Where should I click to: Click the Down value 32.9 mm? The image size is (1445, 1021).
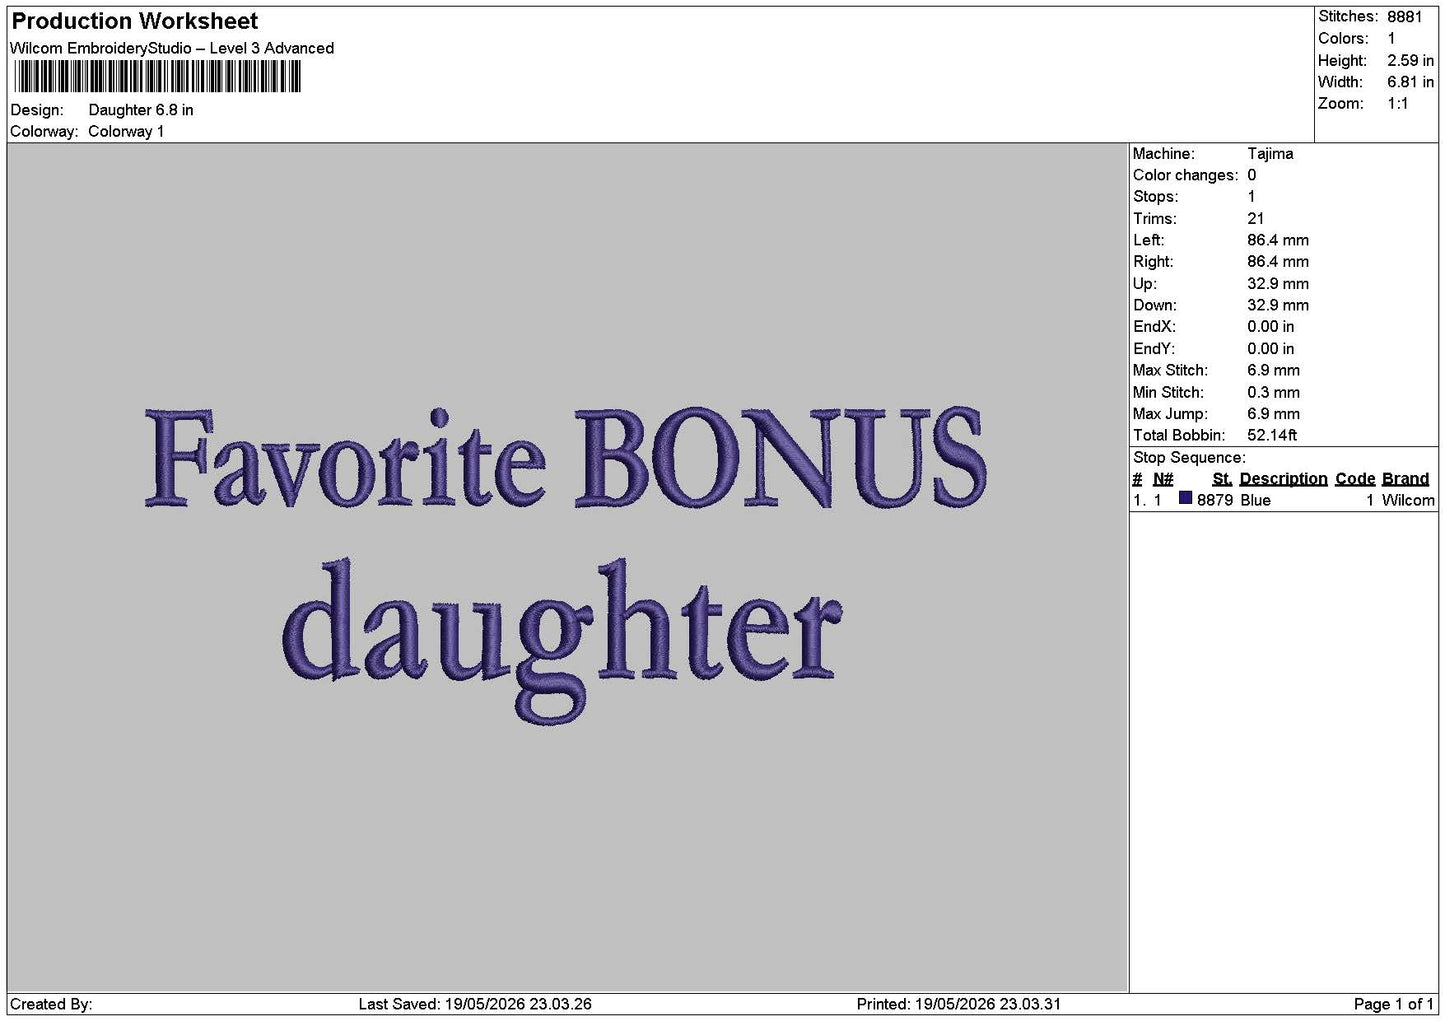1278,306
